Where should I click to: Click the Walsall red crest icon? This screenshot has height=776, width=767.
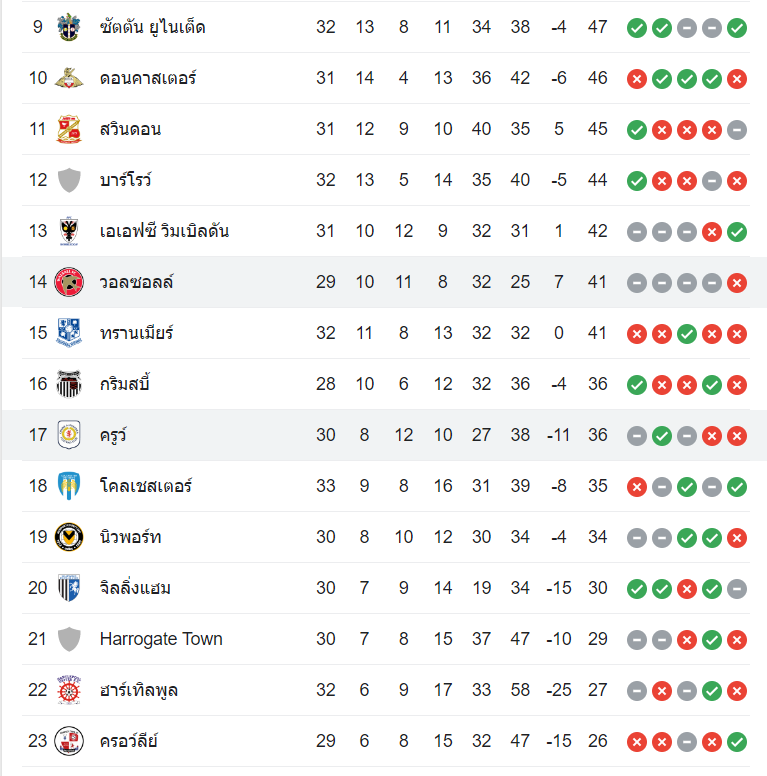69,282
